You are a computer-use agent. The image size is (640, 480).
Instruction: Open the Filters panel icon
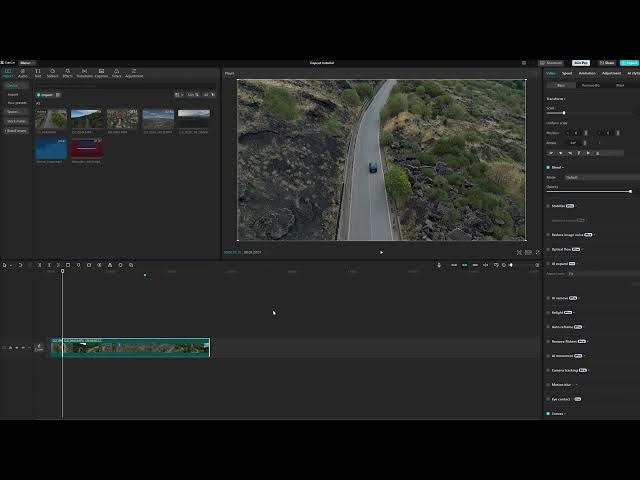click(x=116, y=73)
